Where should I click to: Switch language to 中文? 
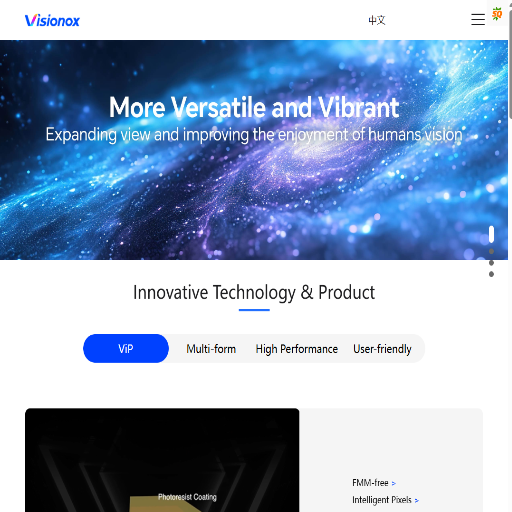377,20
